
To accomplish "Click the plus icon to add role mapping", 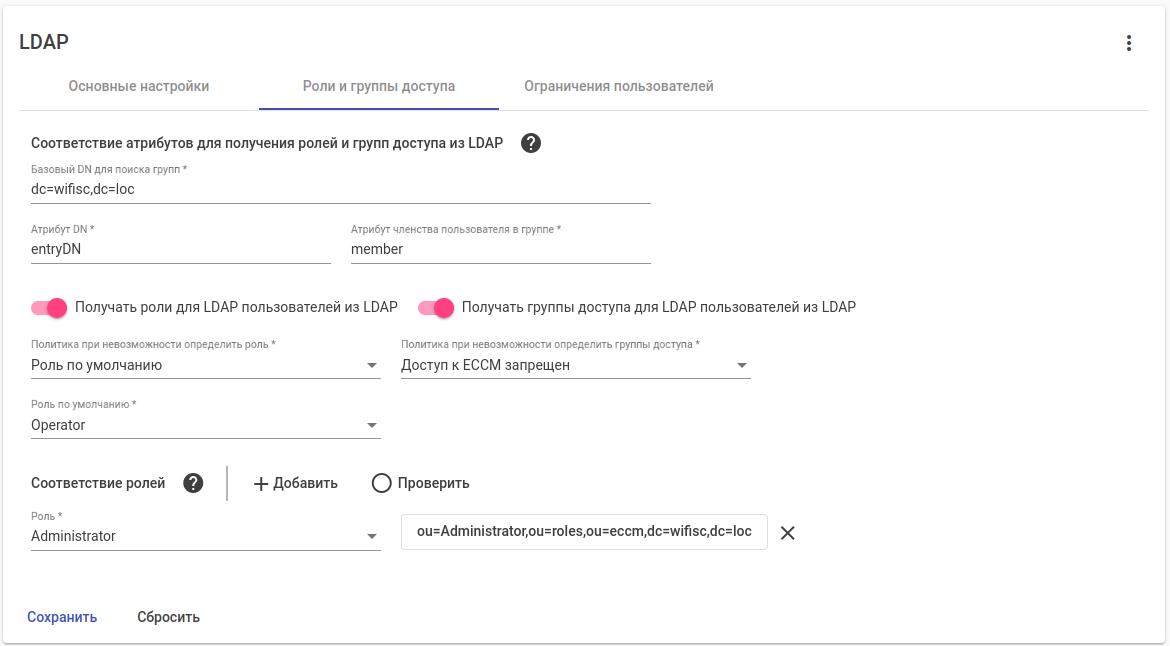I will click(261, 484).
